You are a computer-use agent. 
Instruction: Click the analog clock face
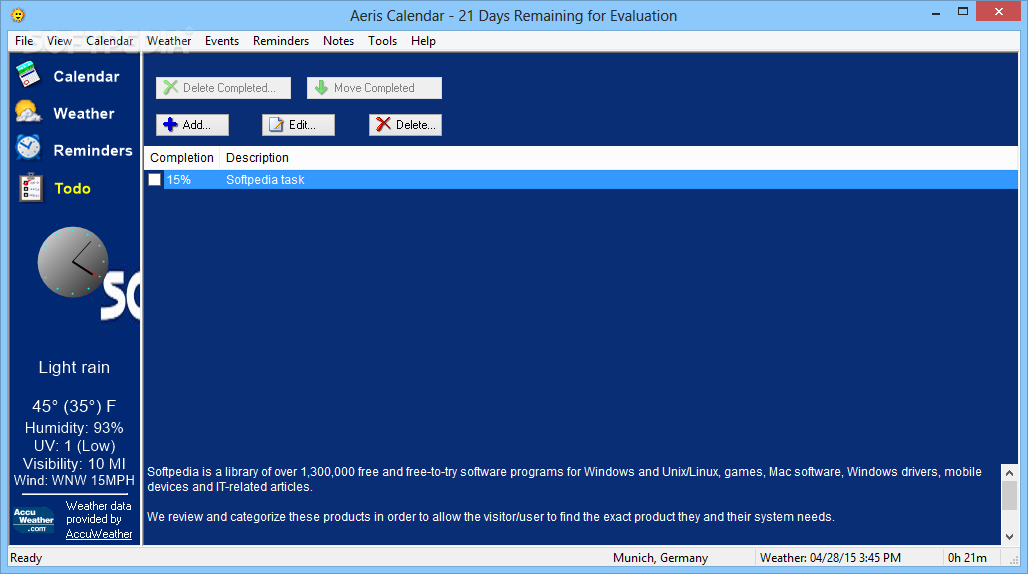click(x=73, y=262)
